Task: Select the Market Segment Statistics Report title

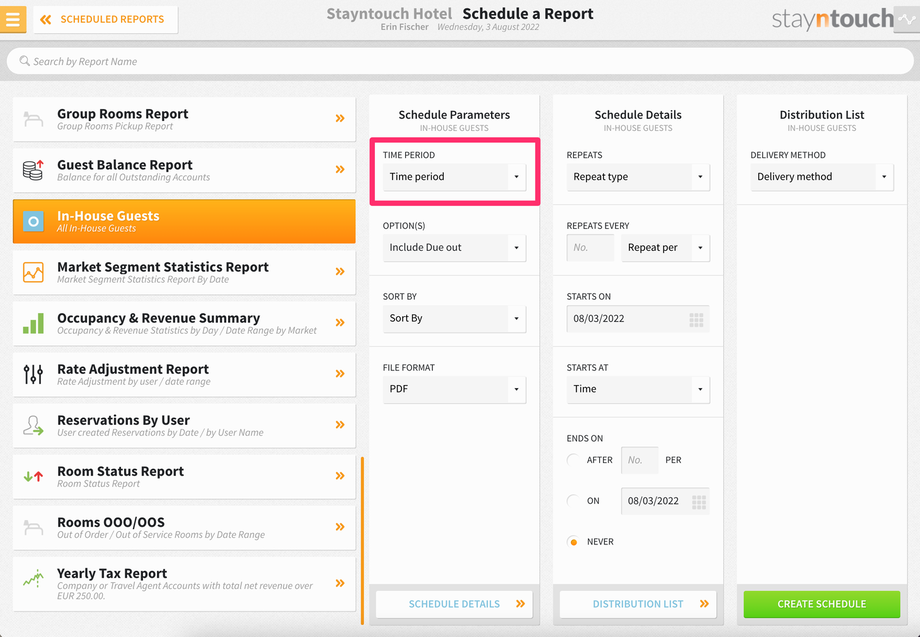Action: (x=163, y=267)
